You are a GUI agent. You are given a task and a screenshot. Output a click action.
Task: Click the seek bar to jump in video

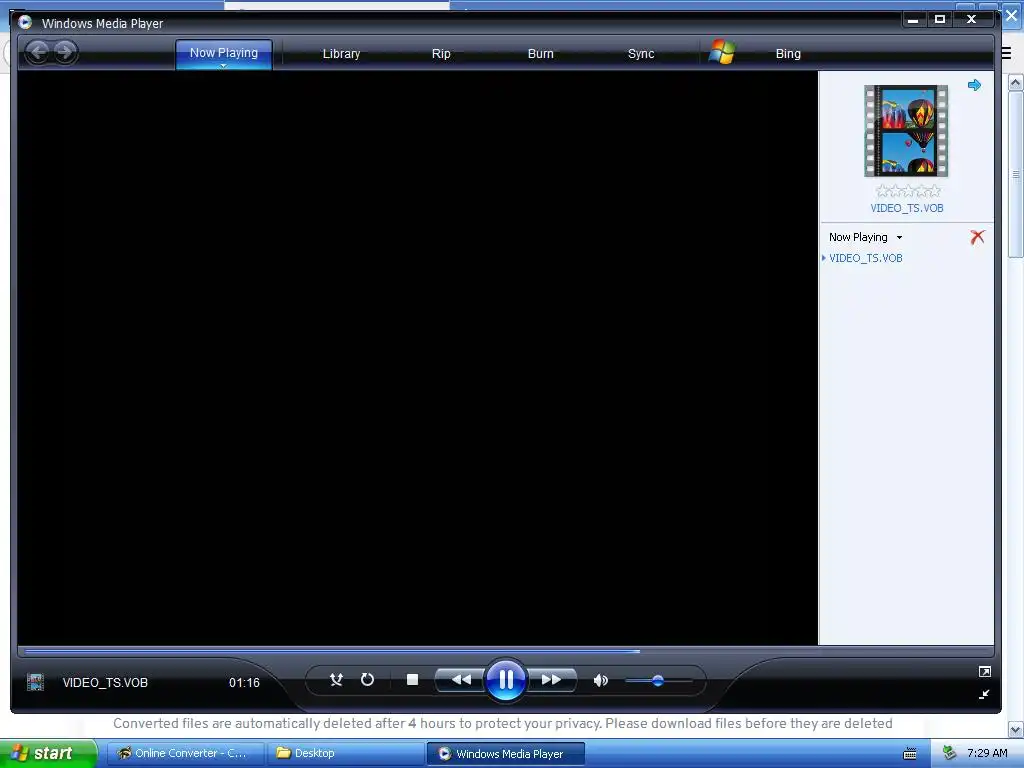tap(505, 651)
